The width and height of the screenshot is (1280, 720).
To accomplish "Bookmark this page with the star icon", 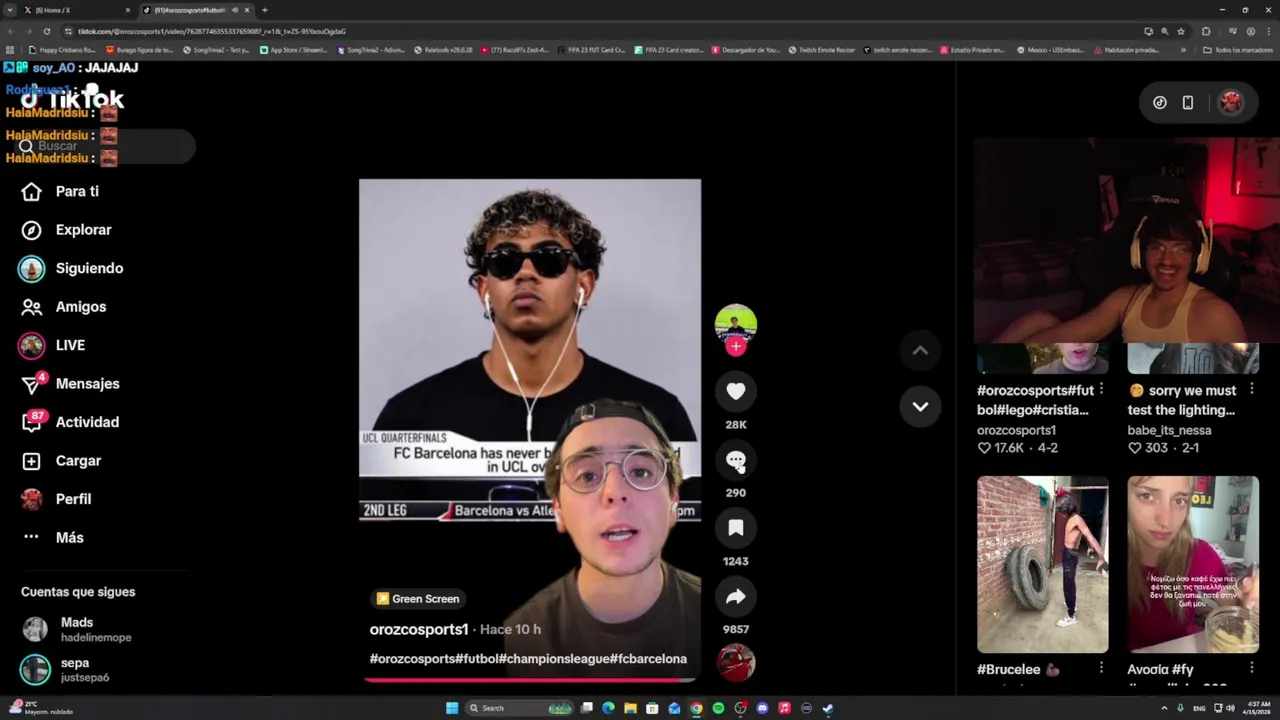I will point(1181,31).
